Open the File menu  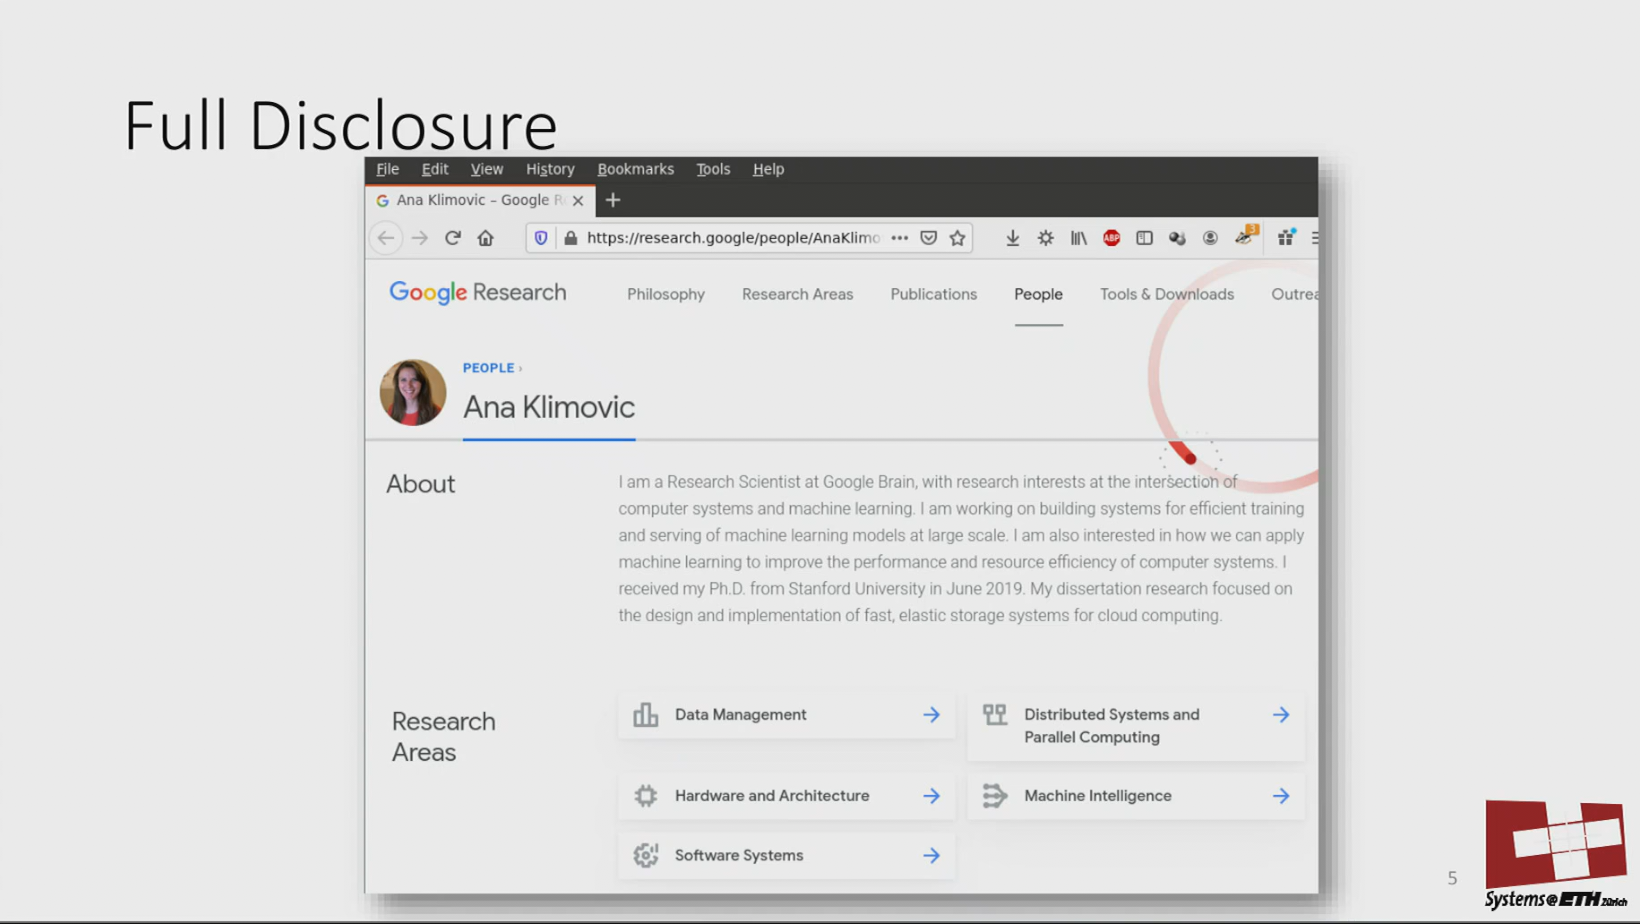point(388,169)
